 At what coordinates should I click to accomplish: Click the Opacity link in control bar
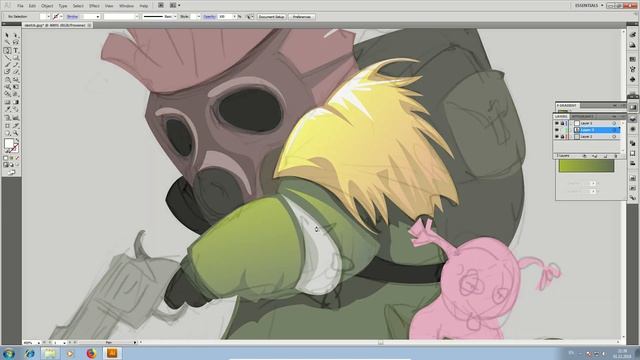coord(209,17)
